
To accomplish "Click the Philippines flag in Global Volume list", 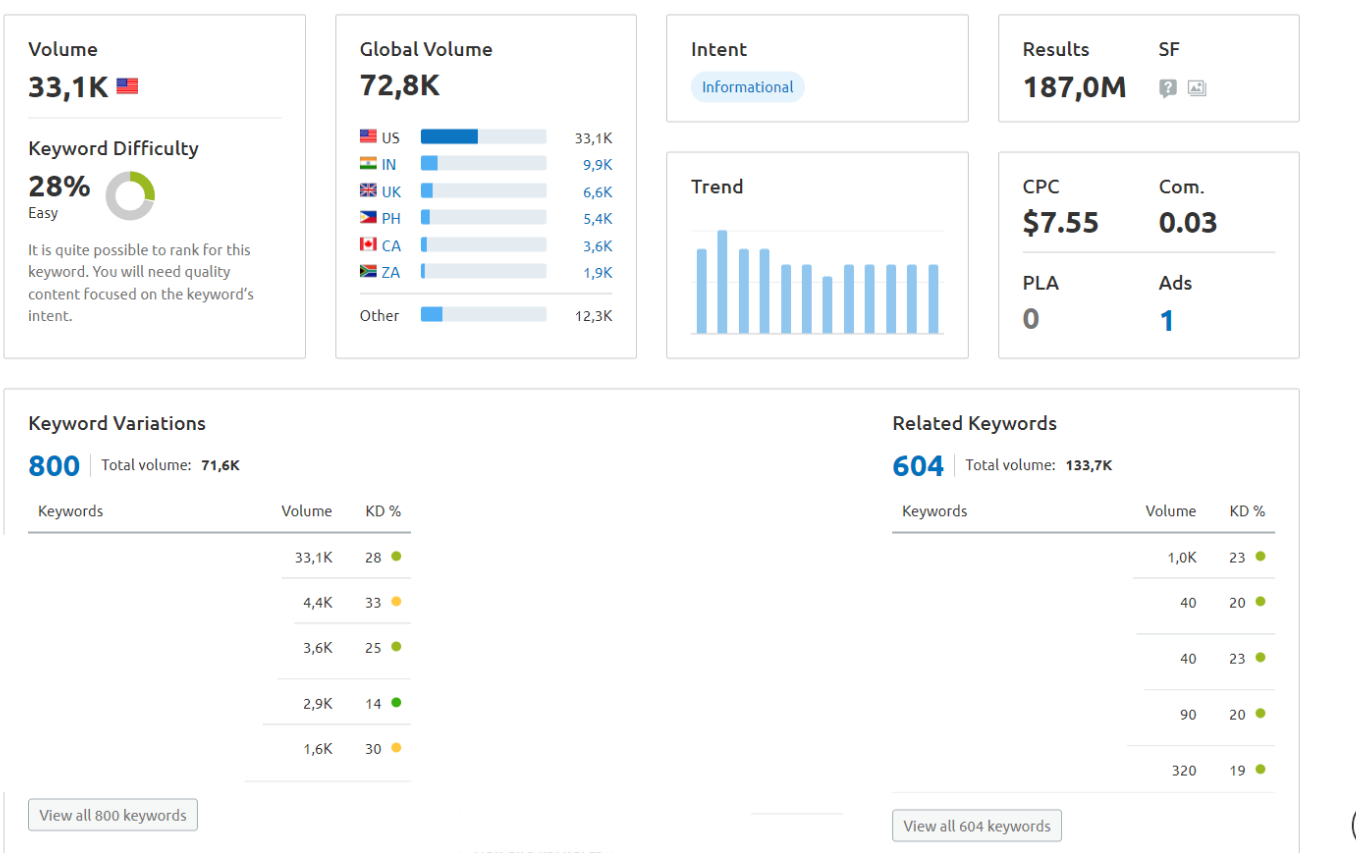I will click(x=368, y=218).
